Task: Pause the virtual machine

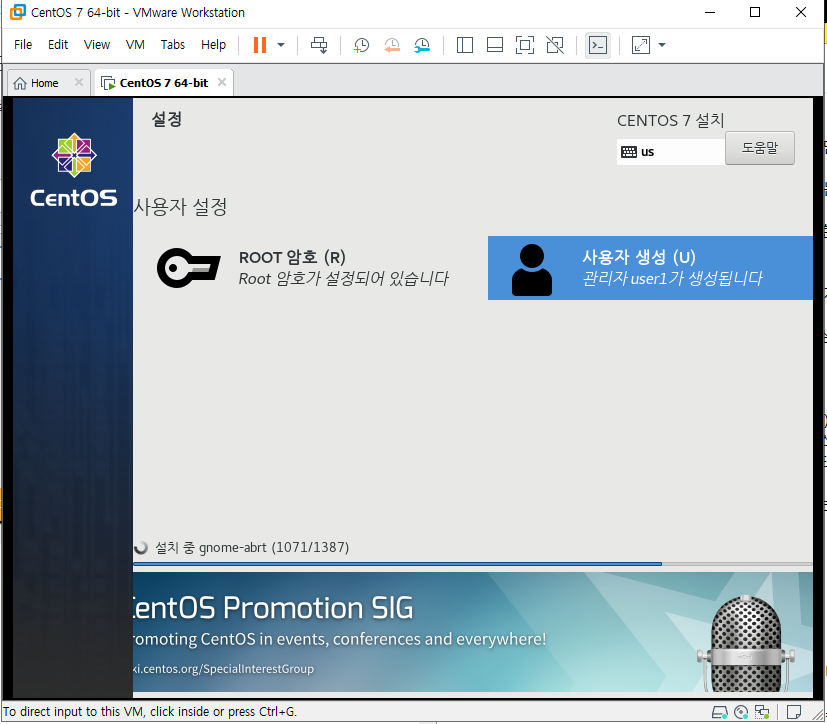Action: pos(259,45)
